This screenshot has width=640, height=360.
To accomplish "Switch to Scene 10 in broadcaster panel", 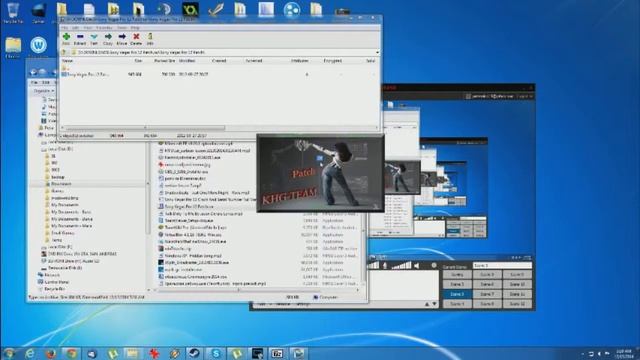I will [517, 284].
